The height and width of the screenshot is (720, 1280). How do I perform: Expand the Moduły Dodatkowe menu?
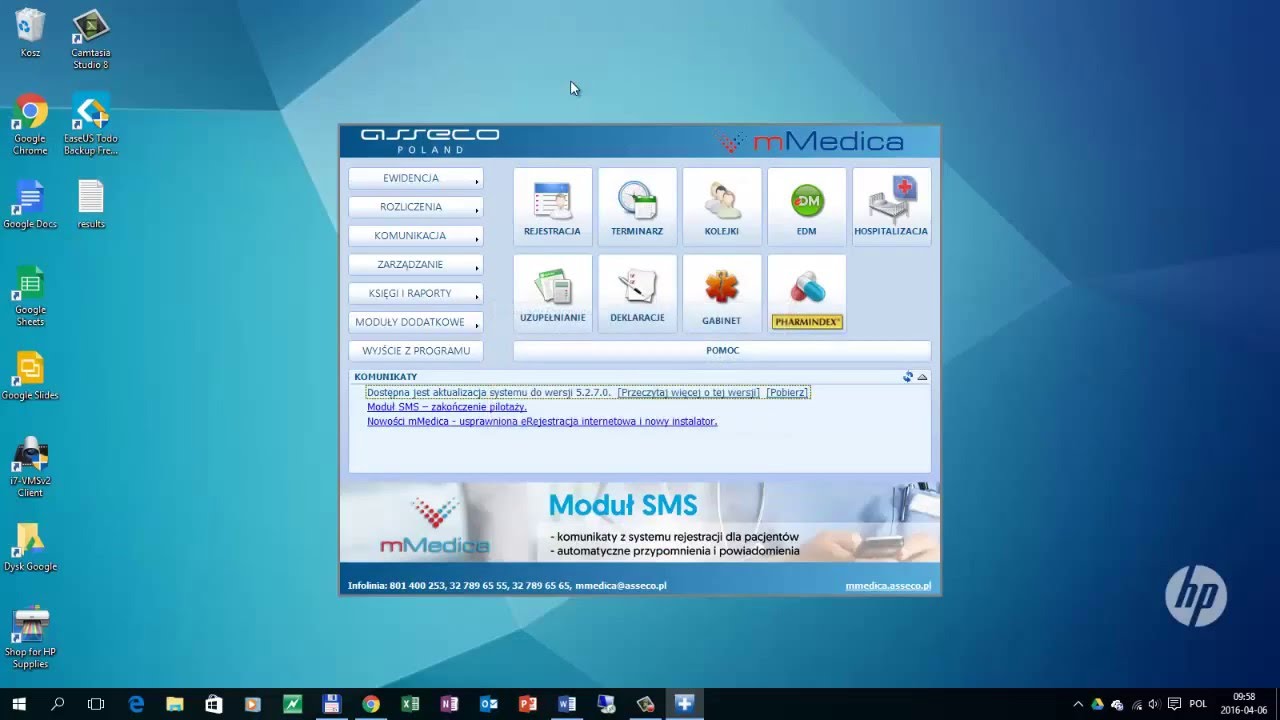(x=416, y=323)
